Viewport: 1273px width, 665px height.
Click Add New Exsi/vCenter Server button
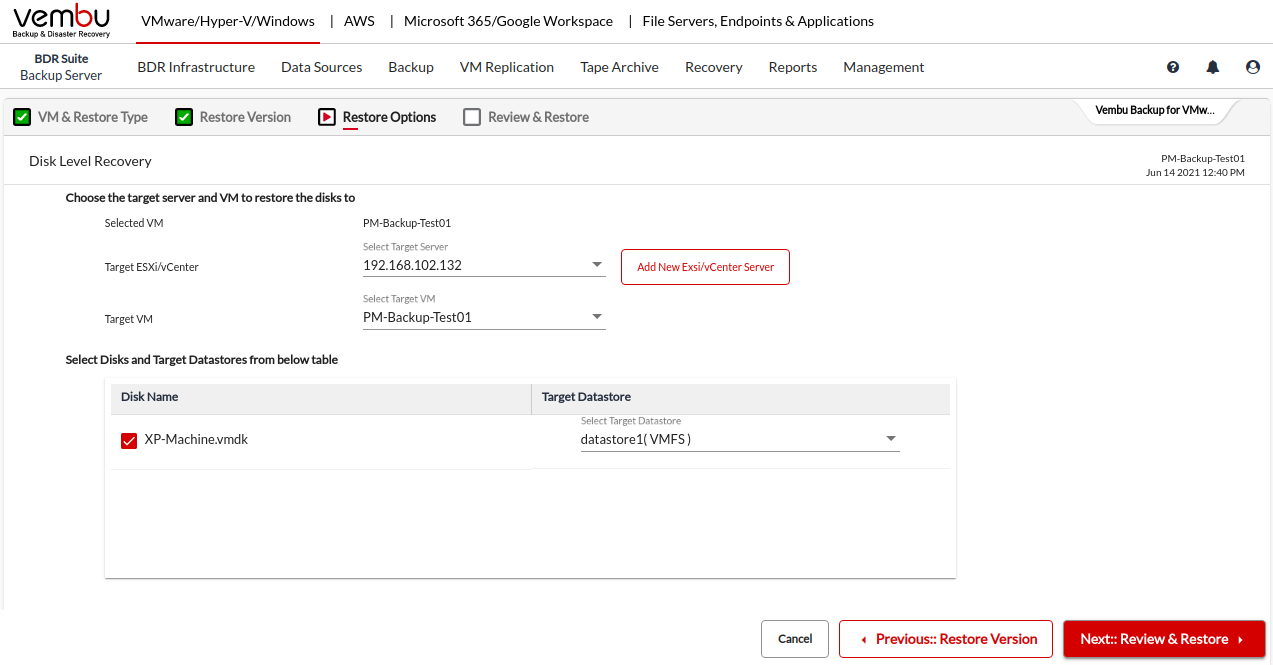[705, 267]
